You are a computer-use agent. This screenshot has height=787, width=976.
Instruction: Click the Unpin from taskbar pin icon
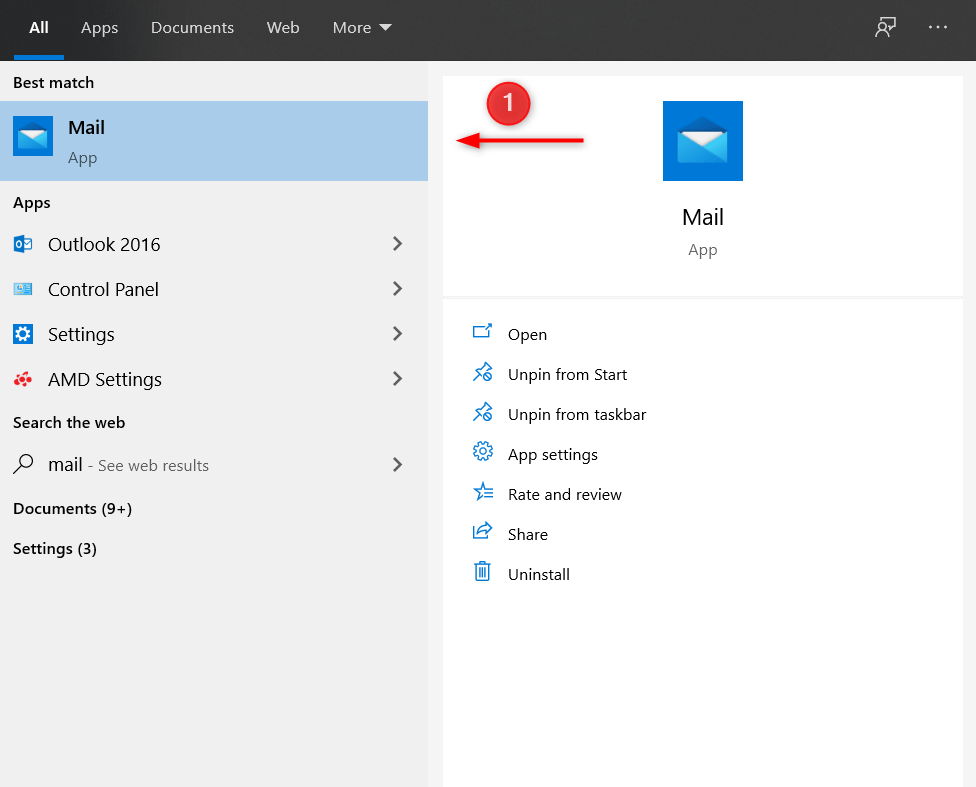click(482, 412)
